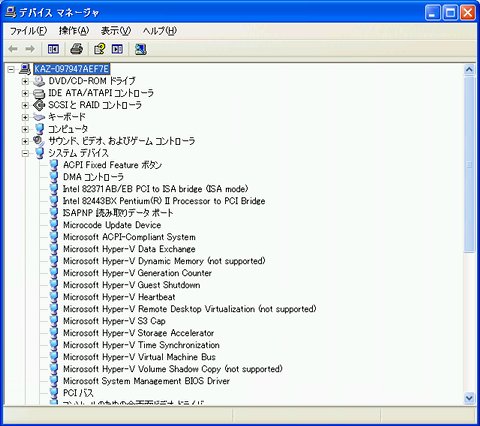
Task: Collapse the システム デバイス node
Action: [25, 153]
